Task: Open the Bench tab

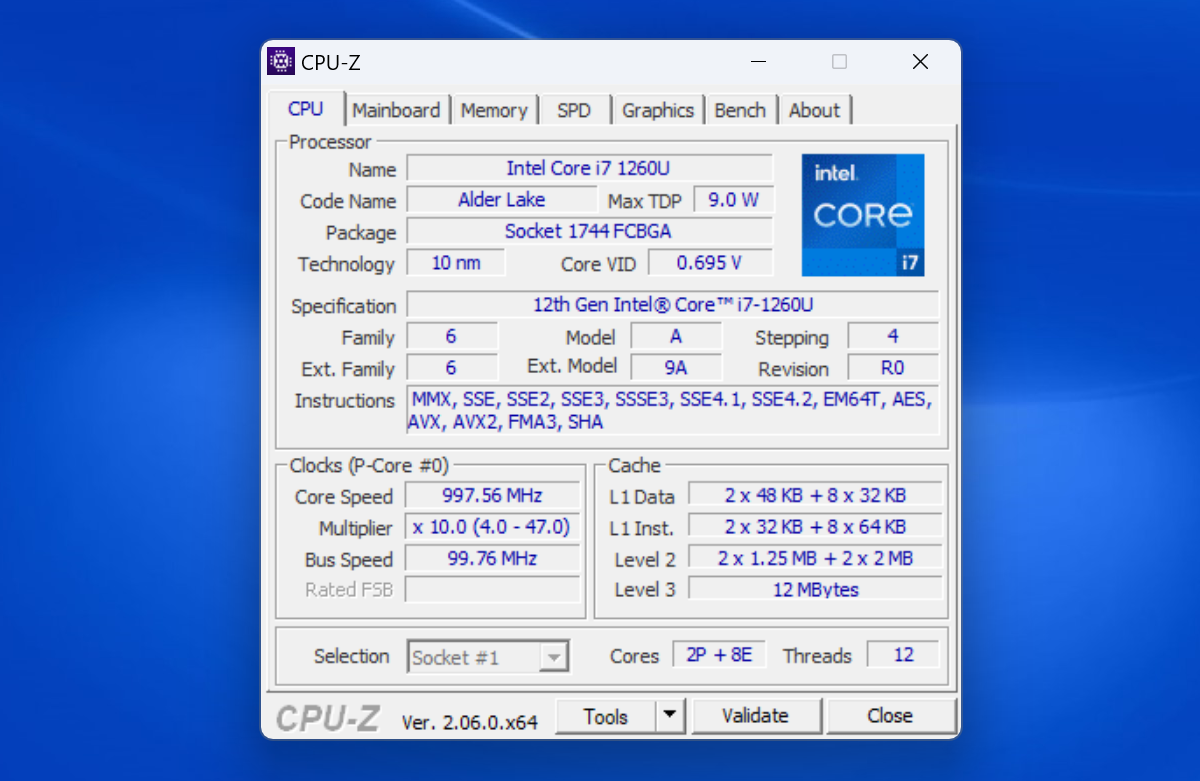Action: click(740, 110)
